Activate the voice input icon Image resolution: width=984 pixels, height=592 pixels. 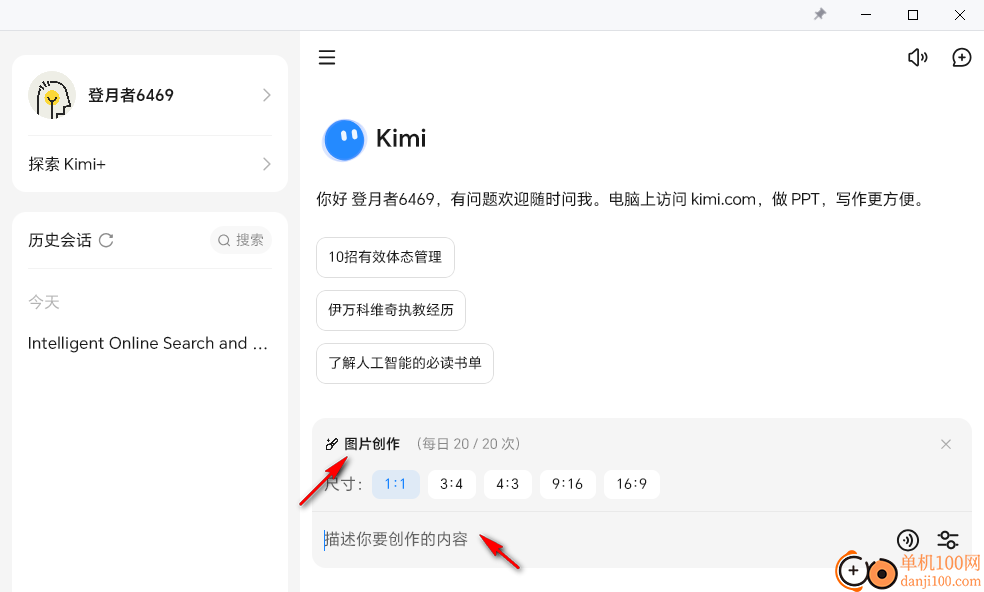point(907,540)
